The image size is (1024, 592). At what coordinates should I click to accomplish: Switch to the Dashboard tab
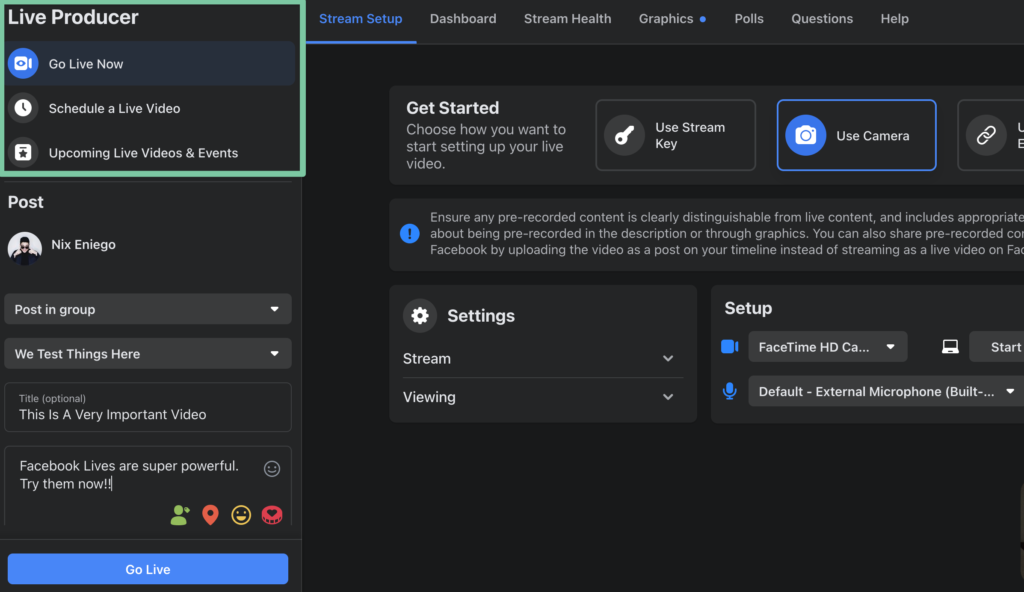[x=463, y=19]
